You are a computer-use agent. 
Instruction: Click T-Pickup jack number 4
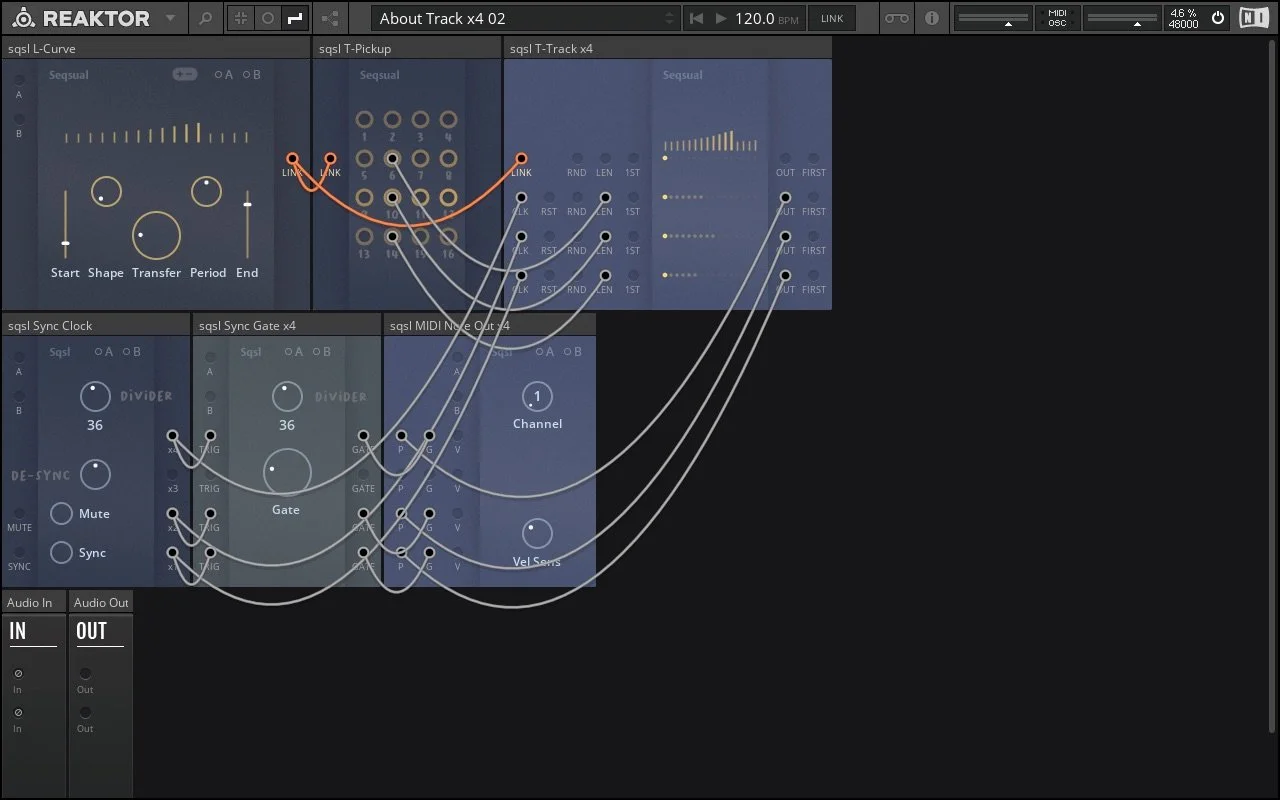coord(448,120)
